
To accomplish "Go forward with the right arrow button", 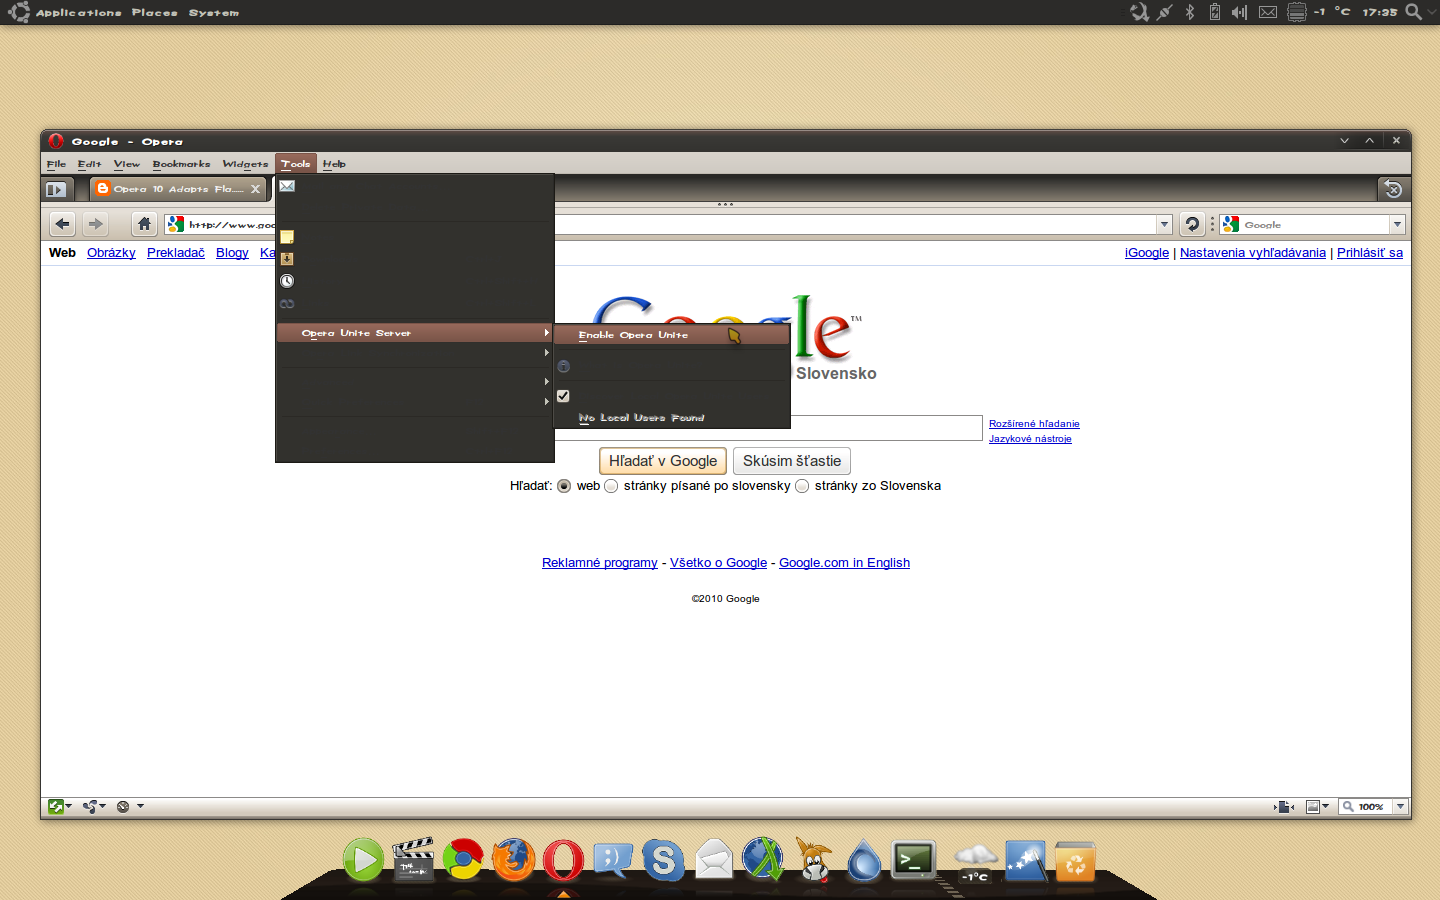I will pyautogui.click(x=95, y=224).
